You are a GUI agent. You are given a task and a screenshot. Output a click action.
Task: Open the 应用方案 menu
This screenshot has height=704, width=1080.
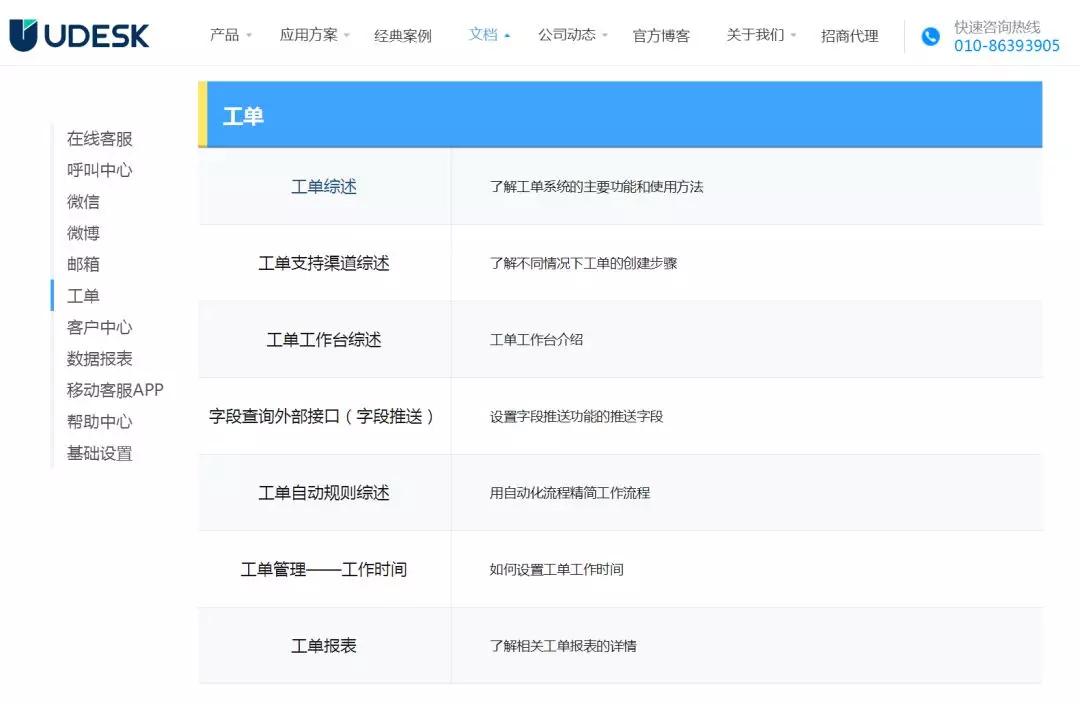309,35
